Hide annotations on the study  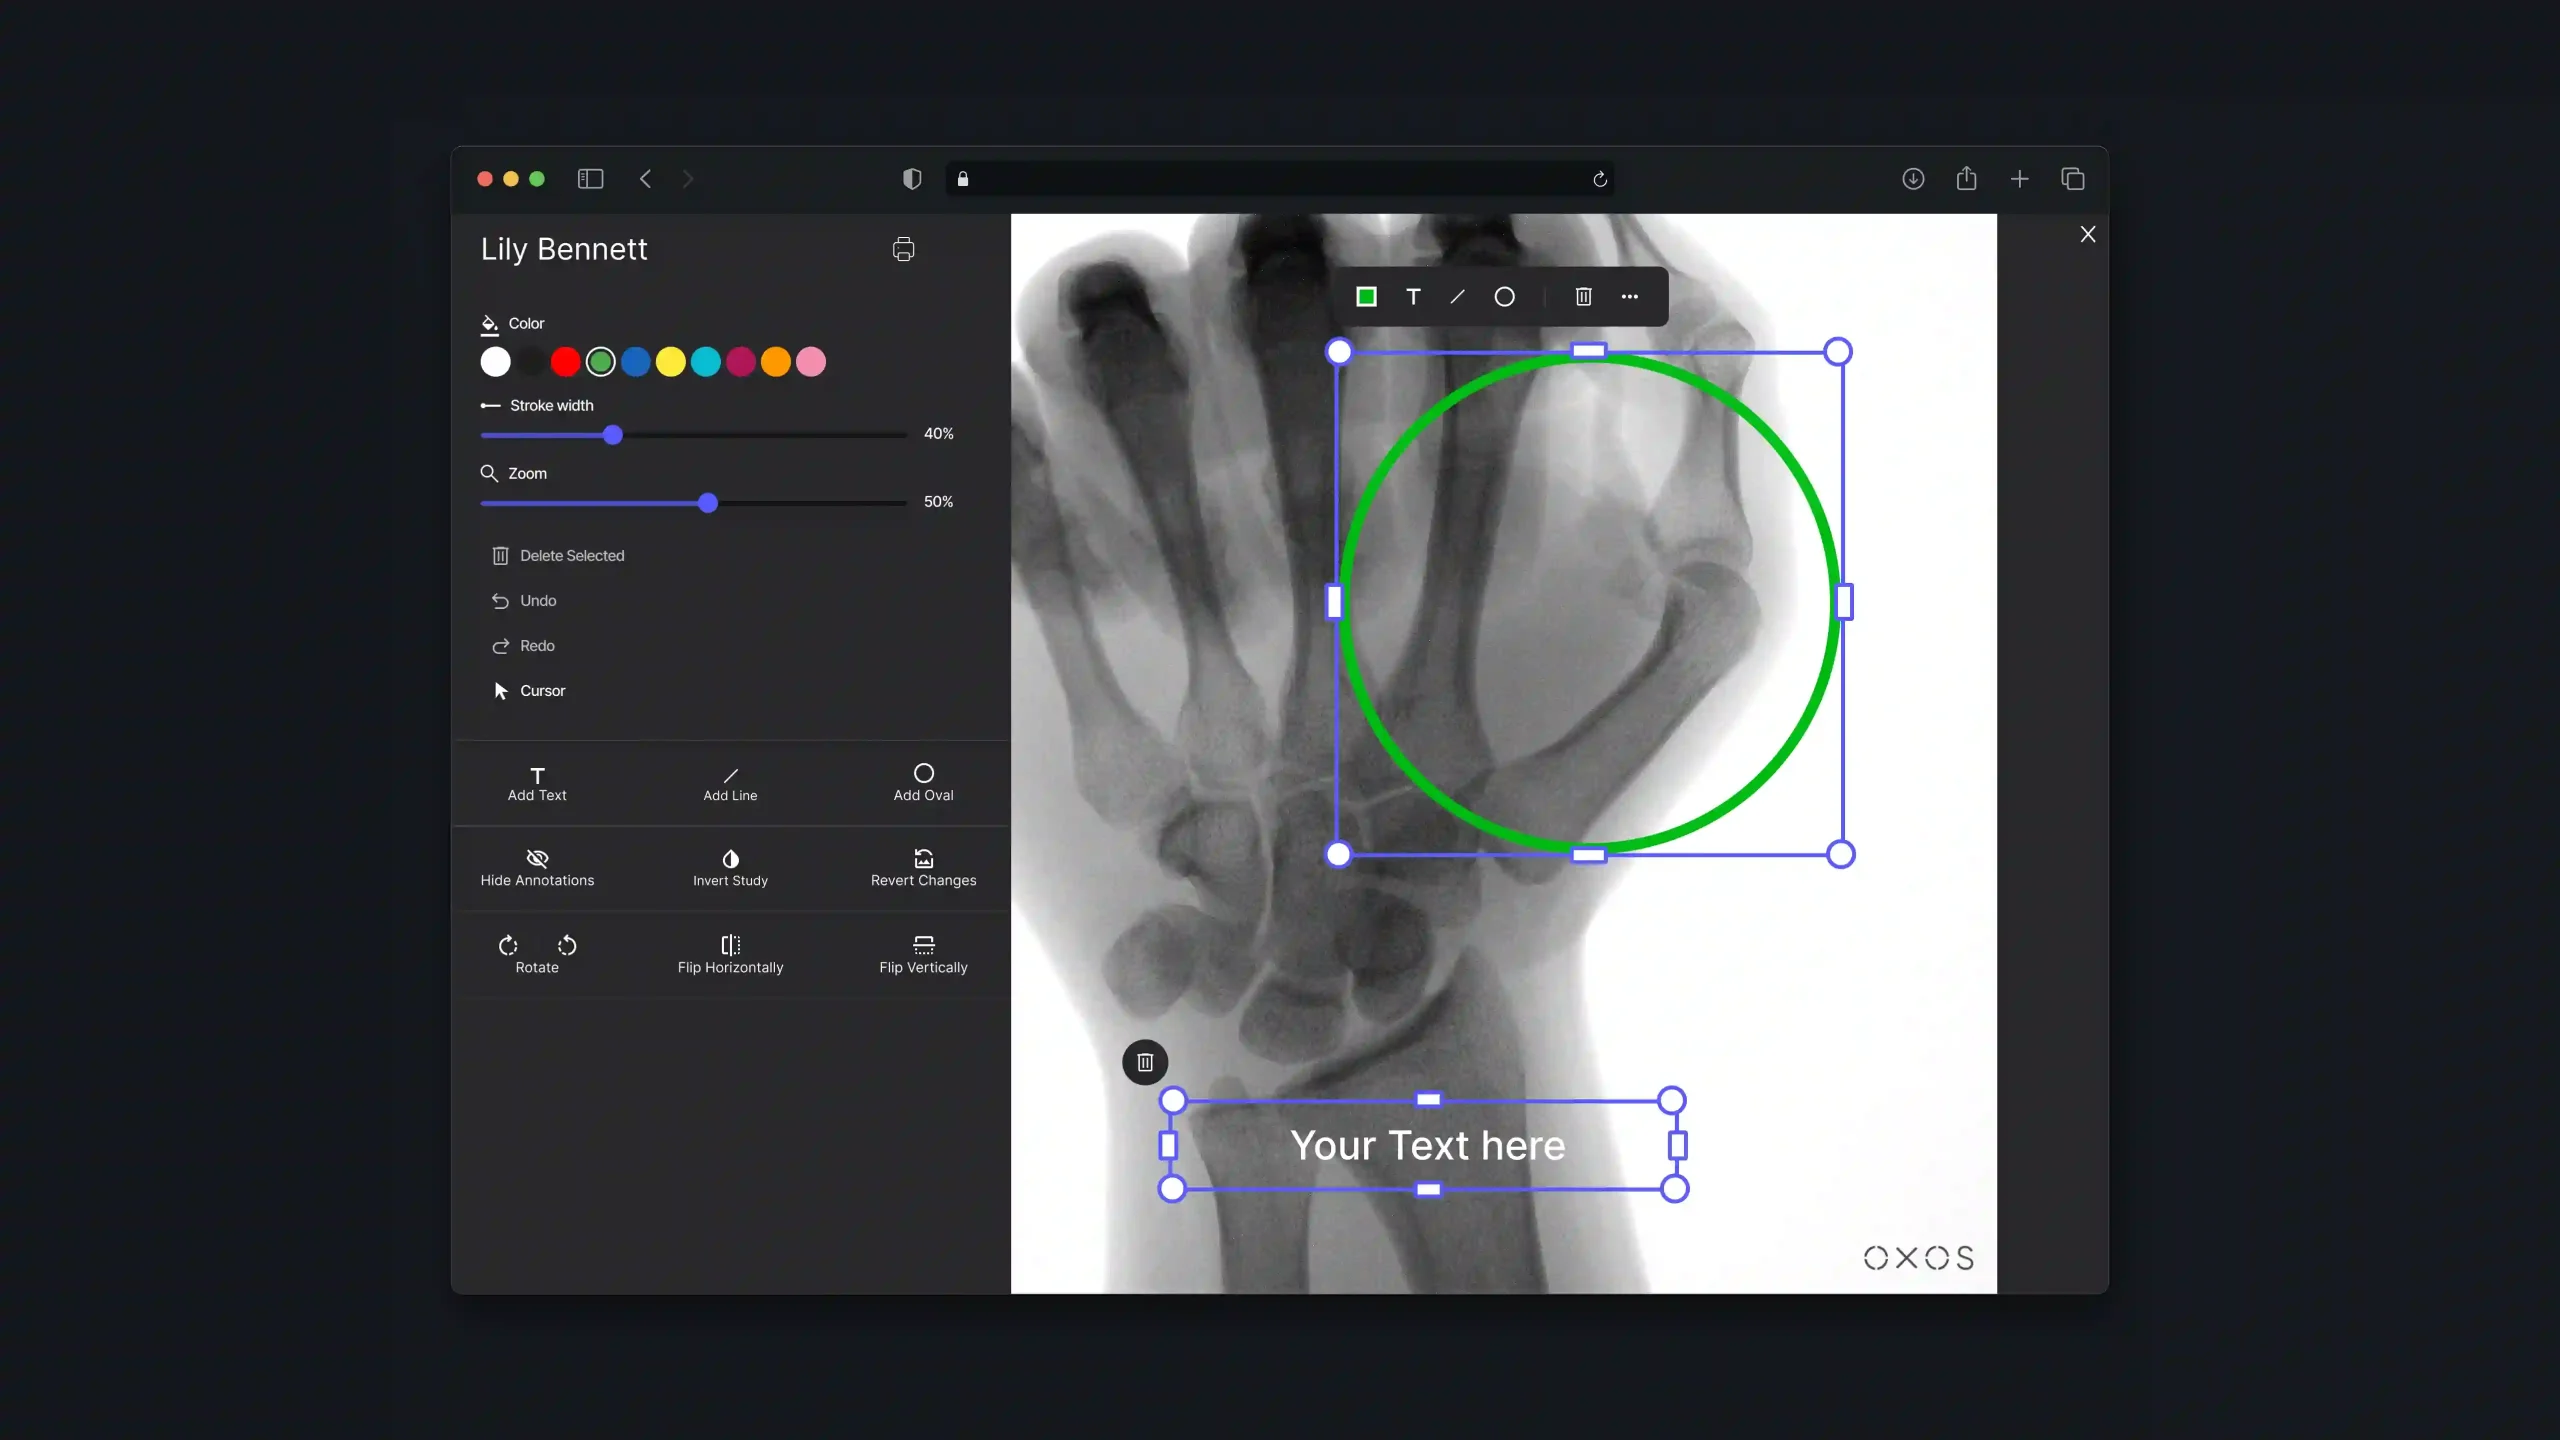tap(537, 868)
